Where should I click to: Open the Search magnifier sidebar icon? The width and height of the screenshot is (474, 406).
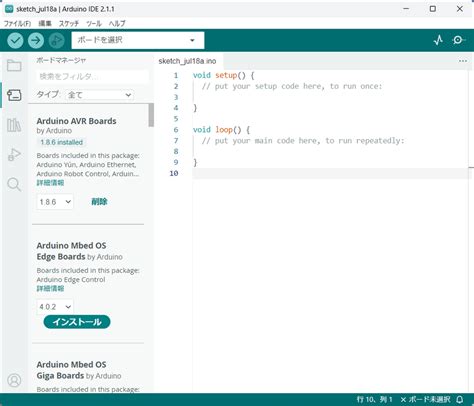click(x=14, y=184)
